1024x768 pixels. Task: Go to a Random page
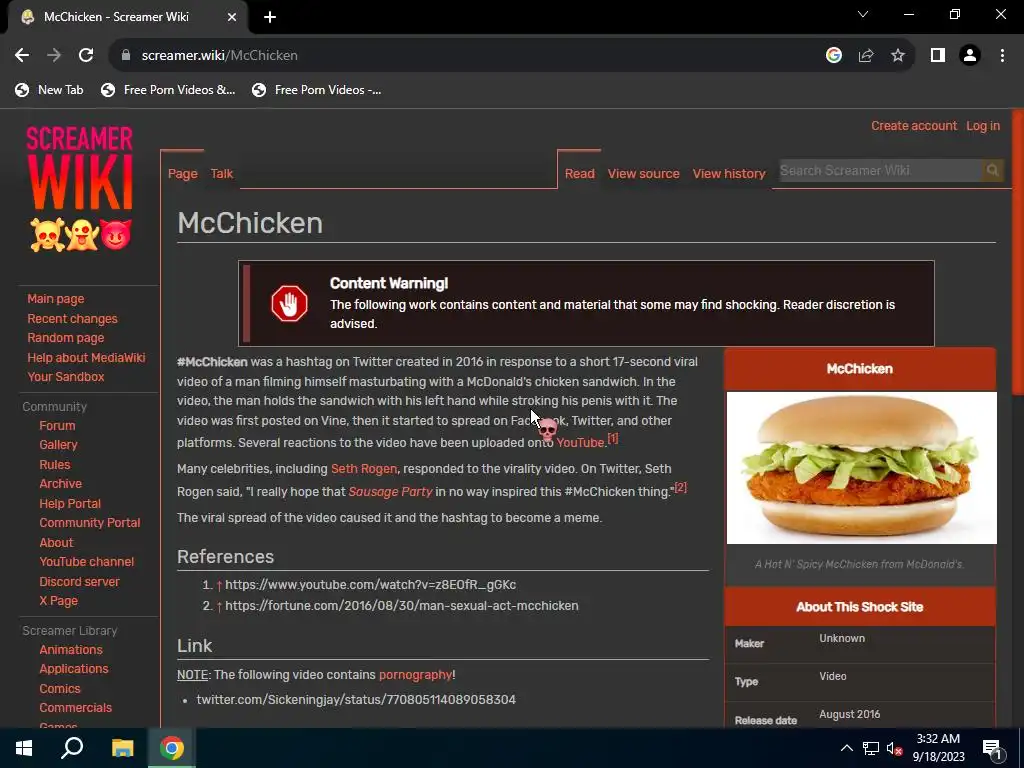pos(65,338)
